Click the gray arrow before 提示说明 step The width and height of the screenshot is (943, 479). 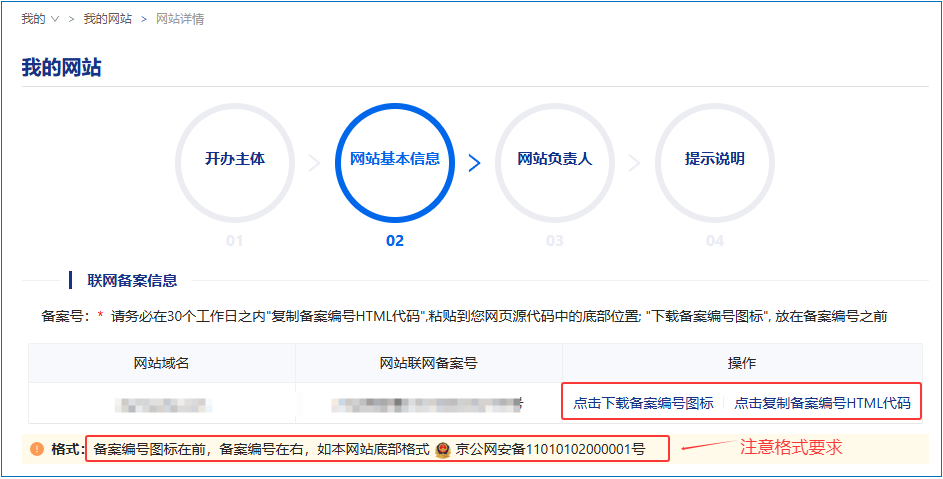pyautogui.click(x=634, y=163)
